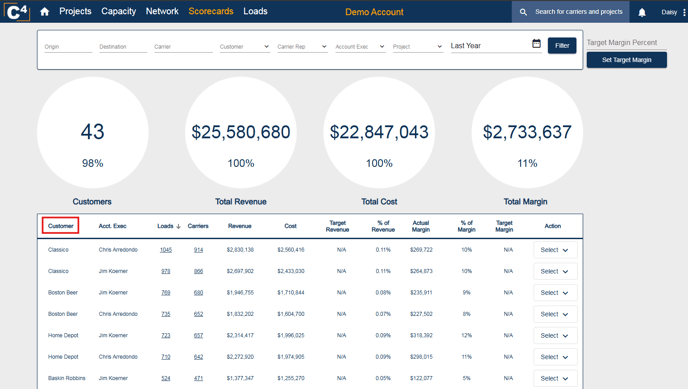Expand the Account Exec dropdown
This screenshot has height=389, width=688.
(x=360, y=47)
